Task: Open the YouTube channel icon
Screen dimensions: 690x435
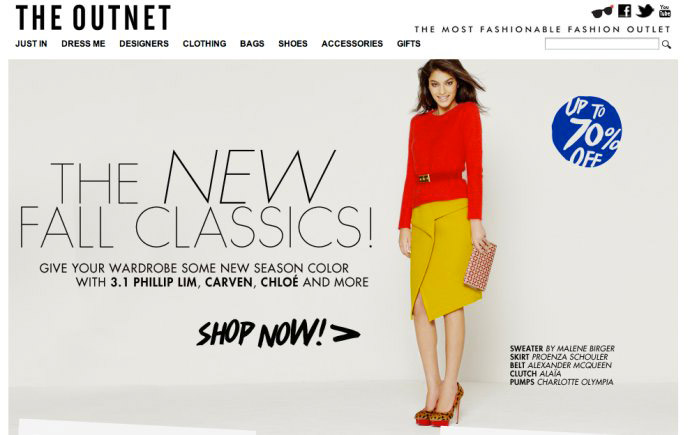Action: (x=664, y=11)
